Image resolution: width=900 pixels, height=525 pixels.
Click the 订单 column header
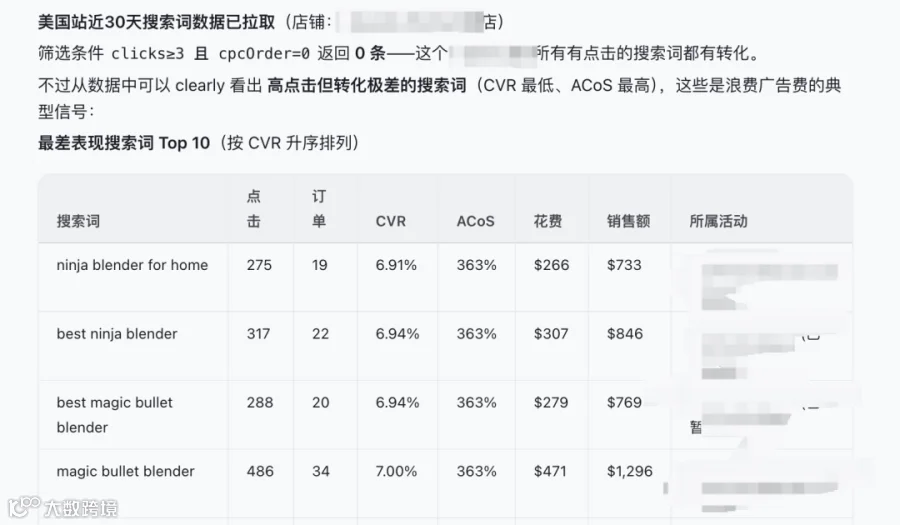[319, 209]
